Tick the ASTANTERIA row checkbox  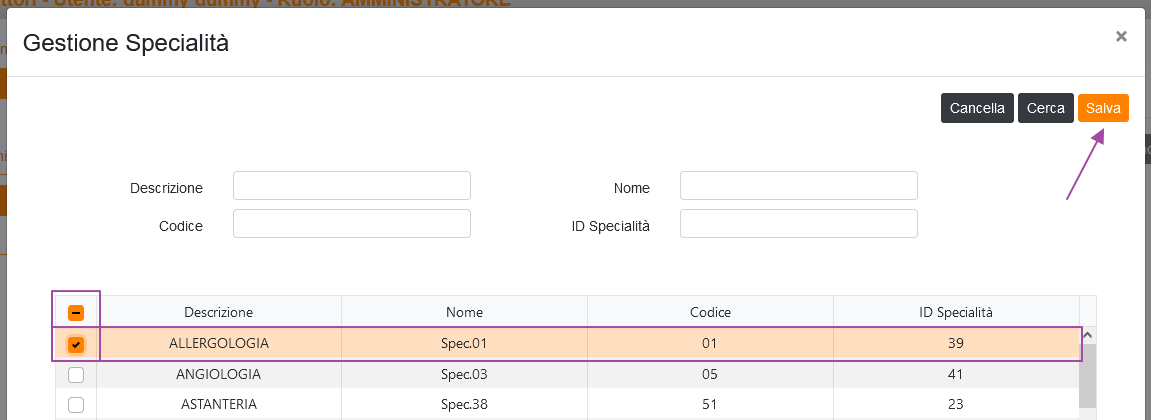click(x=76, y=405)
